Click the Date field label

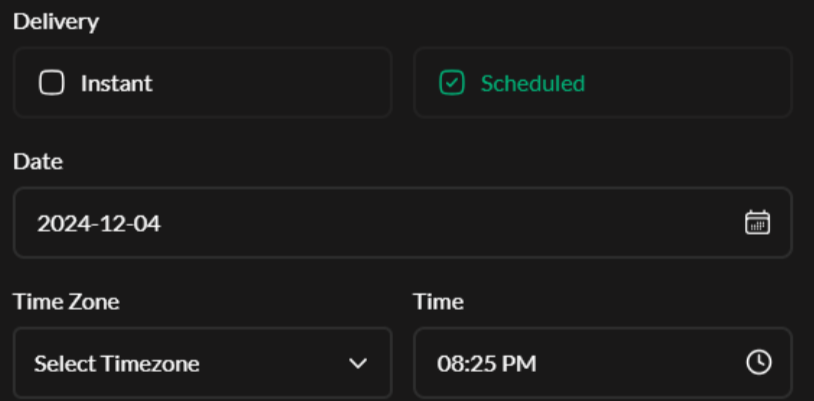[37, 162]
